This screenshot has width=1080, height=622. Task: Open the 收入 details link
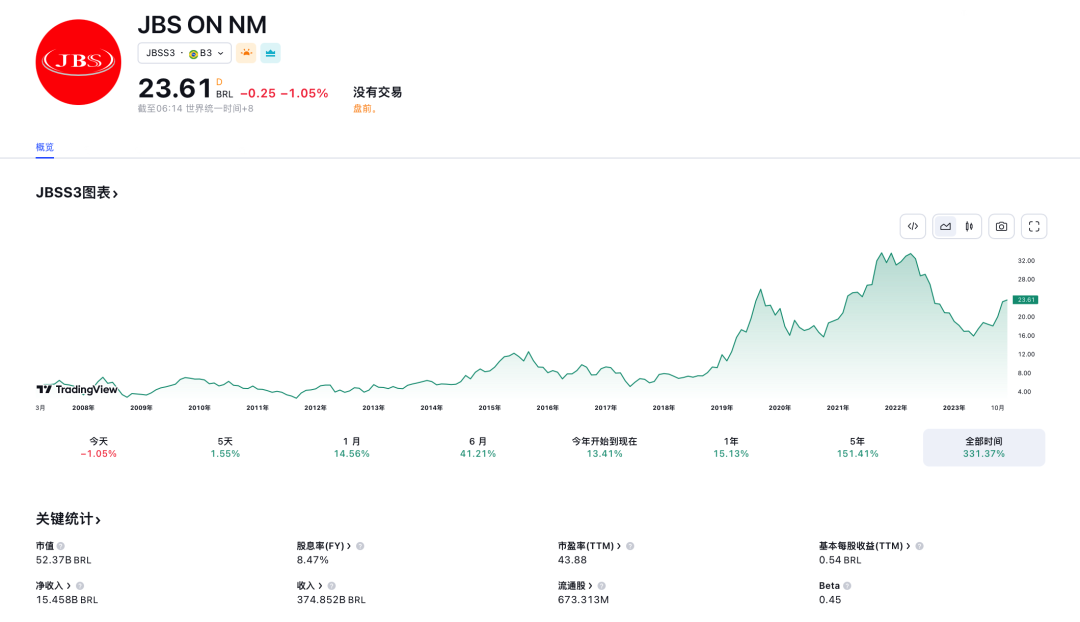pyautogui.click(x=310, y=586)
